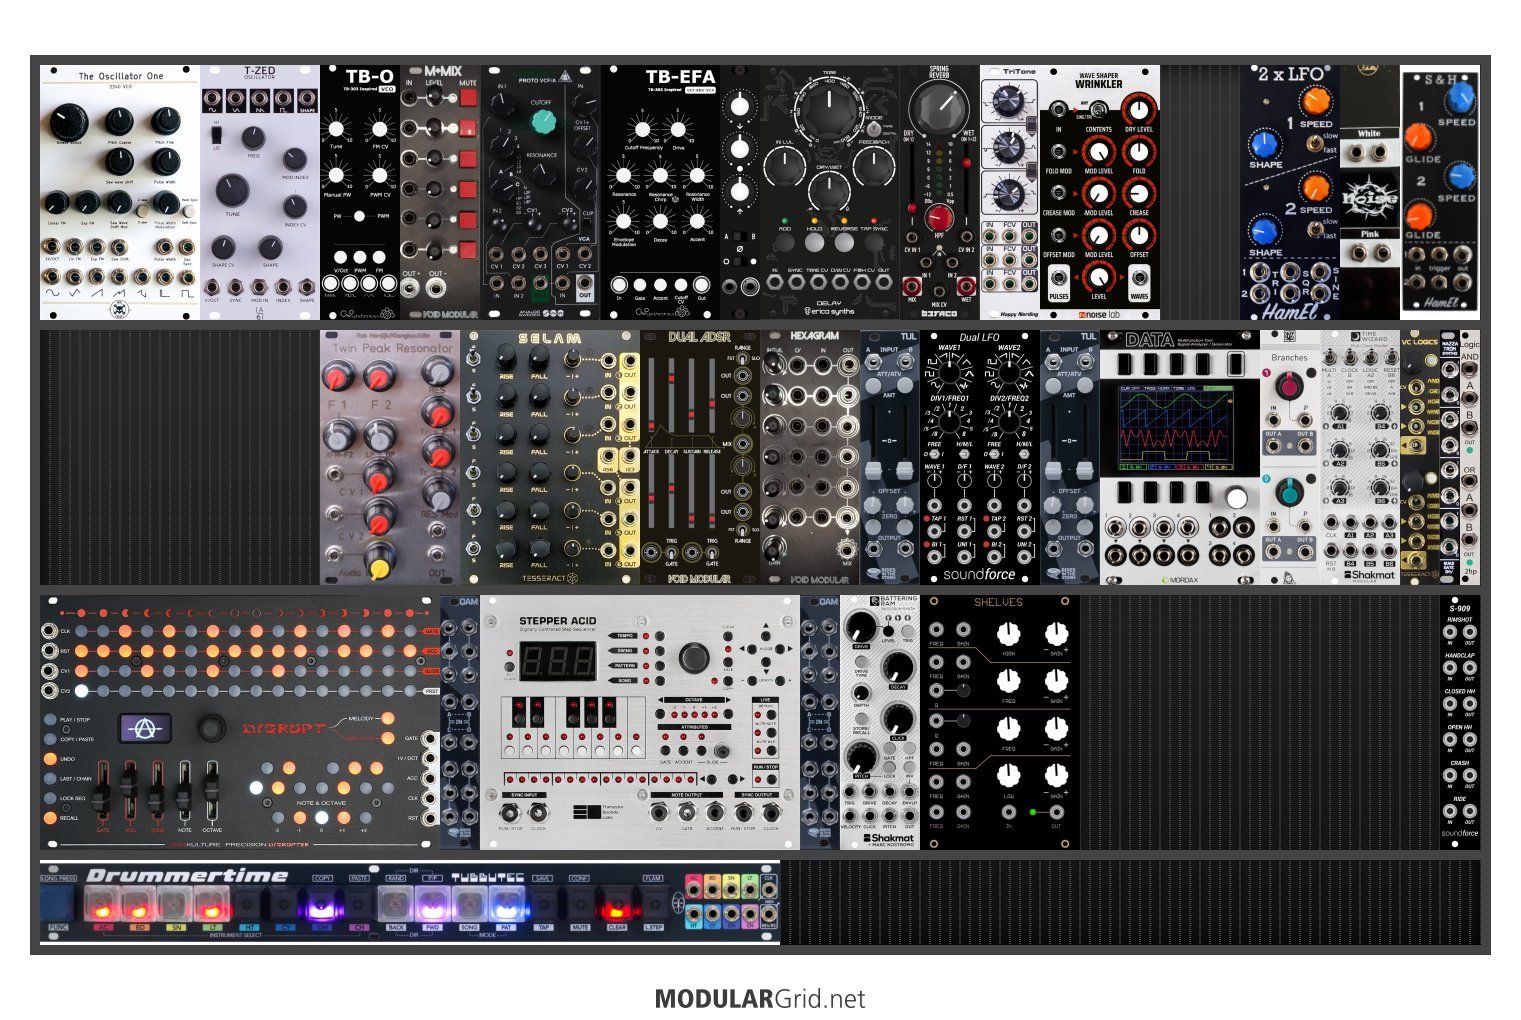
Task: Click the WAVE2 knob on Dual LFO
Action: pyautogui.click(x=1009, y=371)
